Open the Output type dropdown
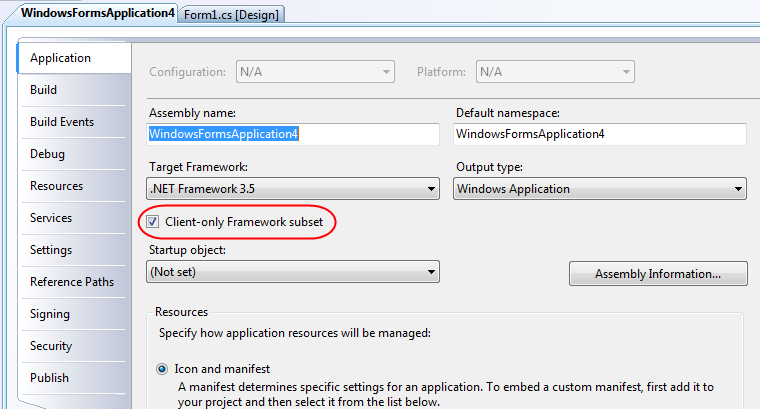Screen dimensions: 760x409 [x=600, y=189]
